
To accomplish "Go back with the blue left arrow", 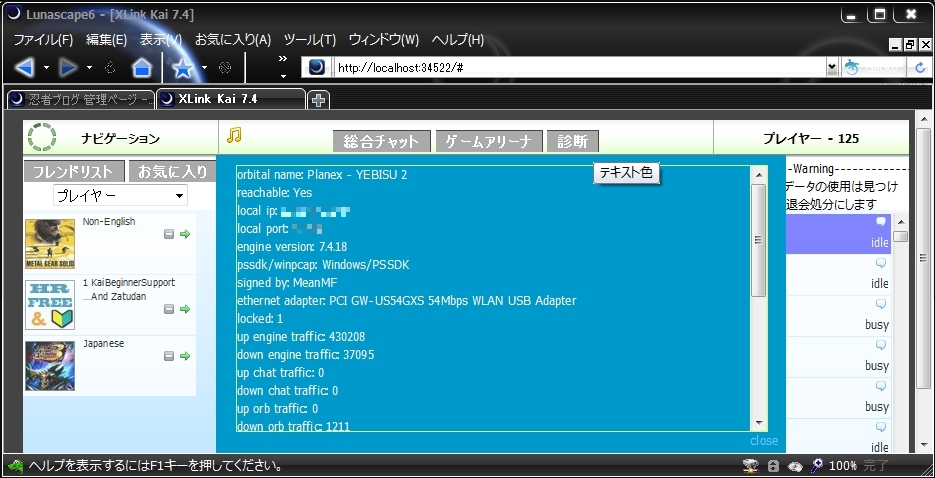I will [x=24, y=68].
